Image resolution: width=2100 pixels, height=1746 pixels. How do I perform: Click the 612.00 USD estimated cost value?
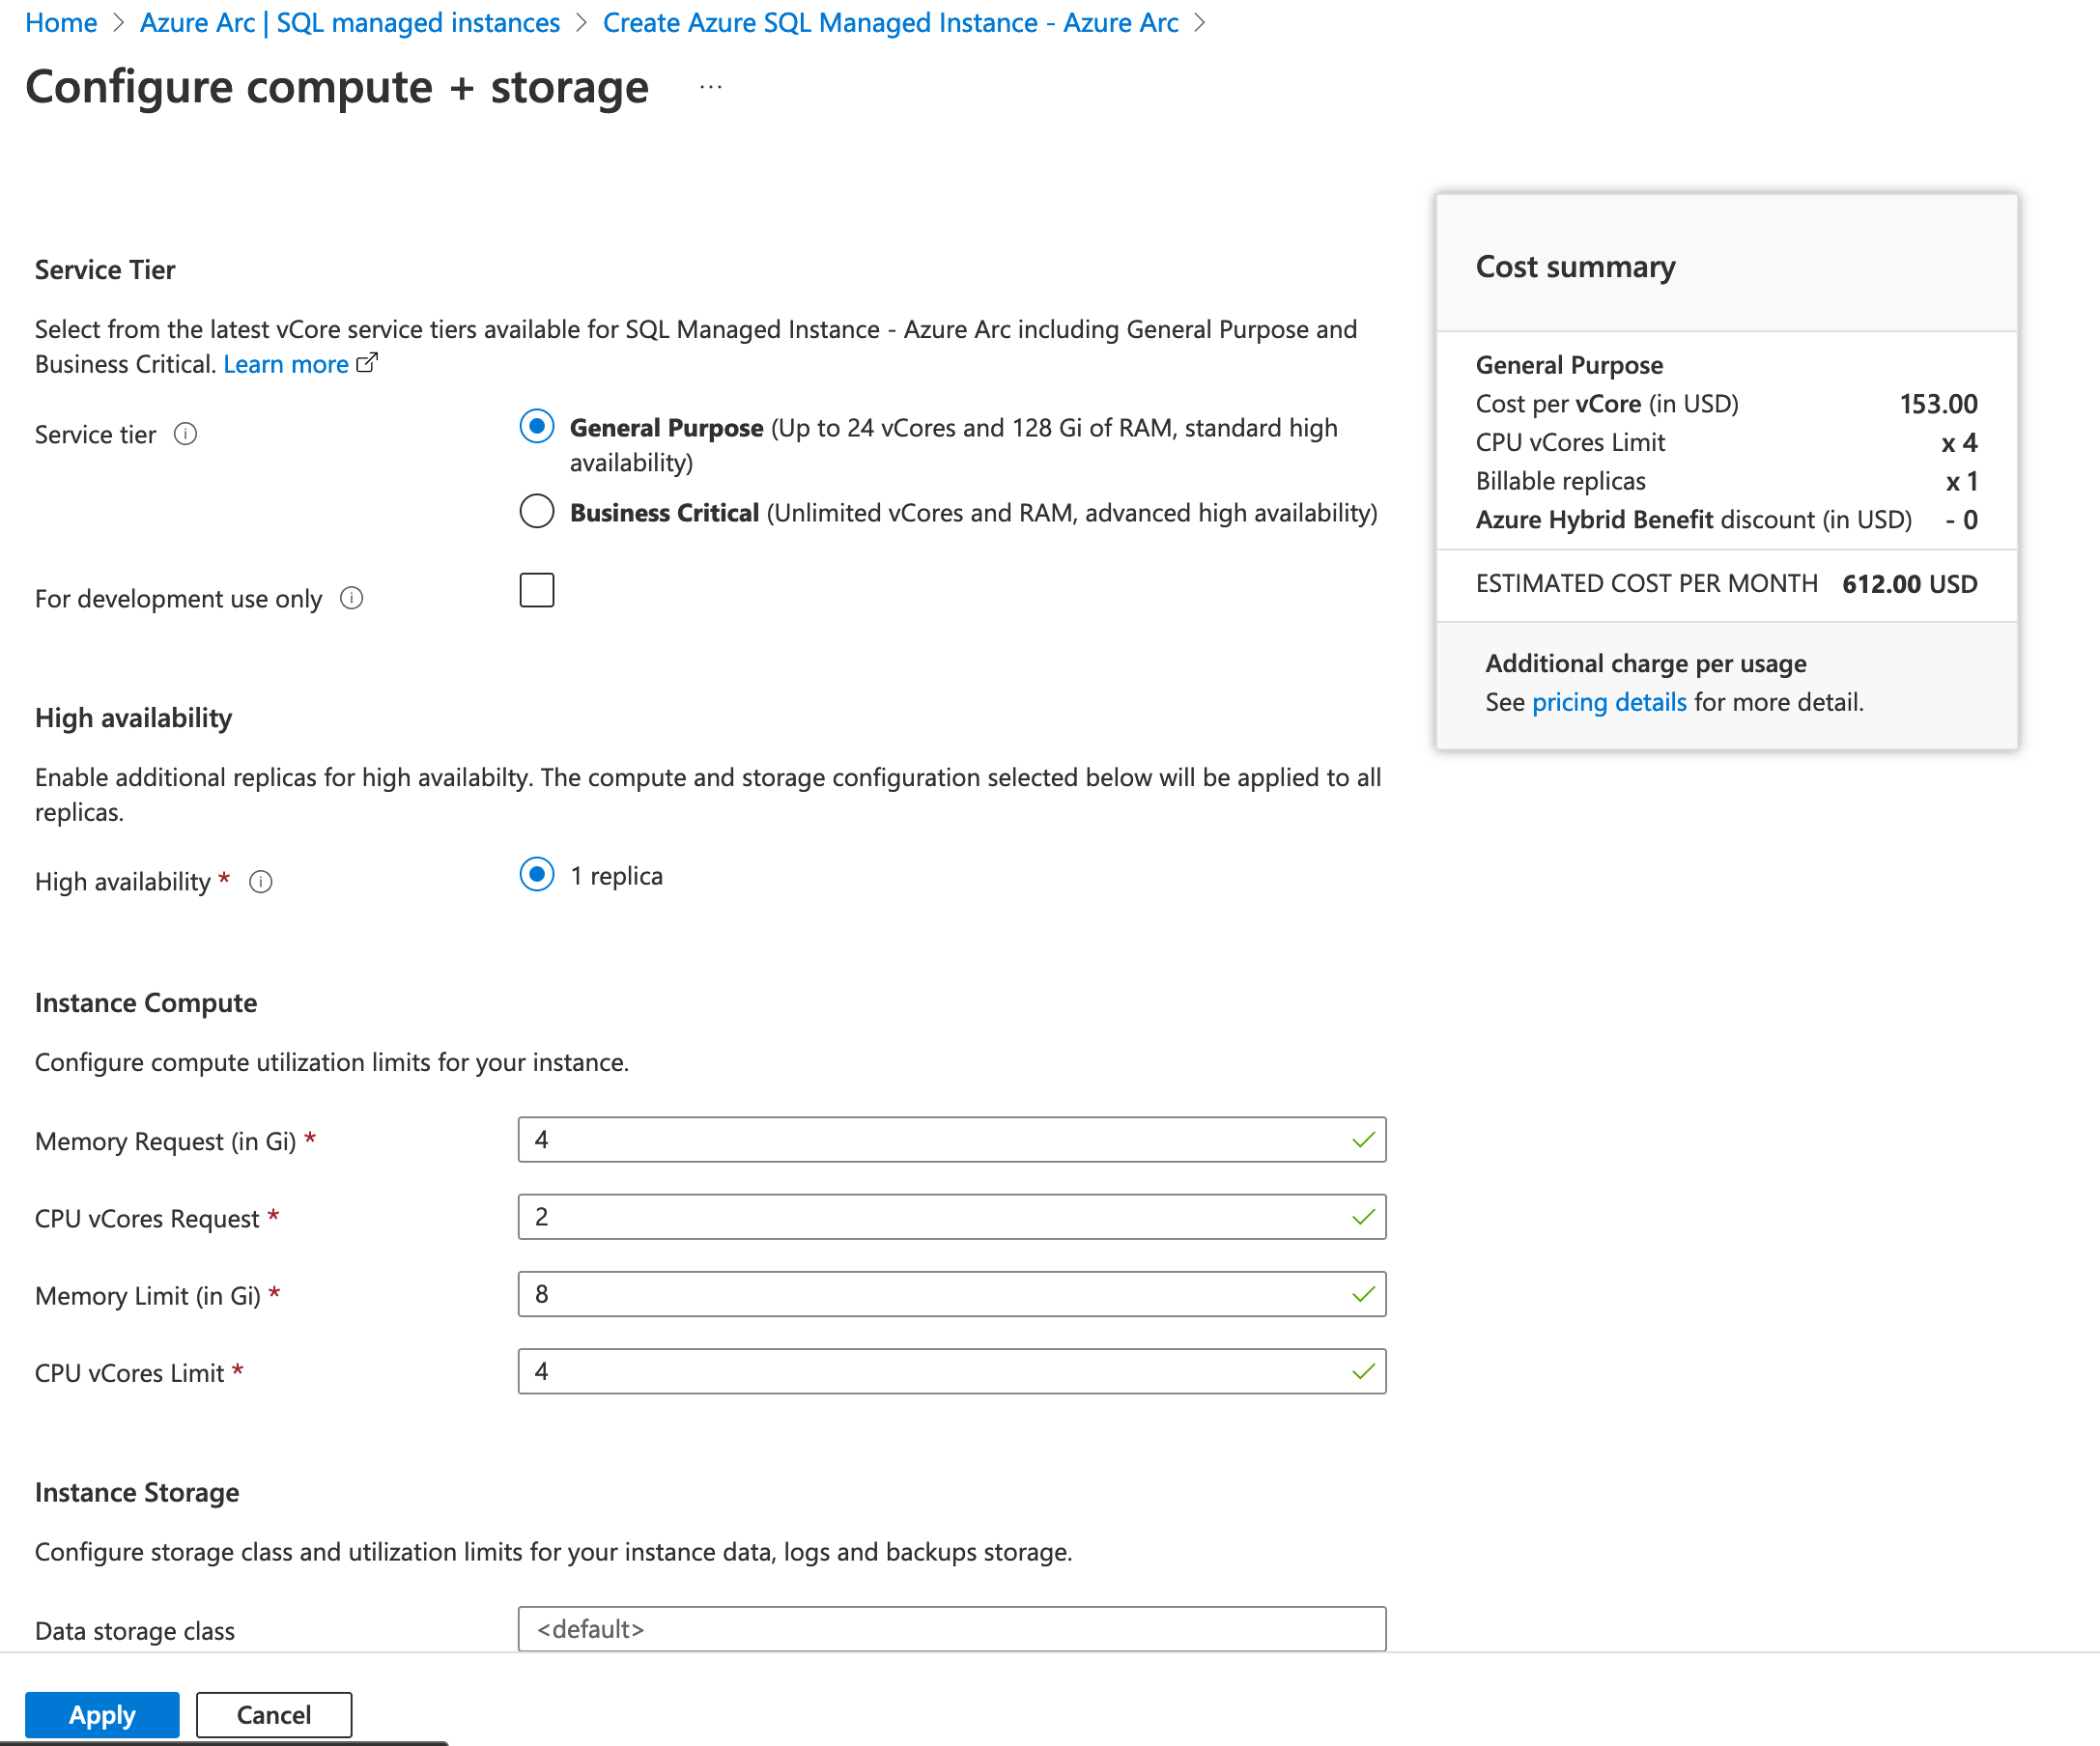tap(1910, 584)
